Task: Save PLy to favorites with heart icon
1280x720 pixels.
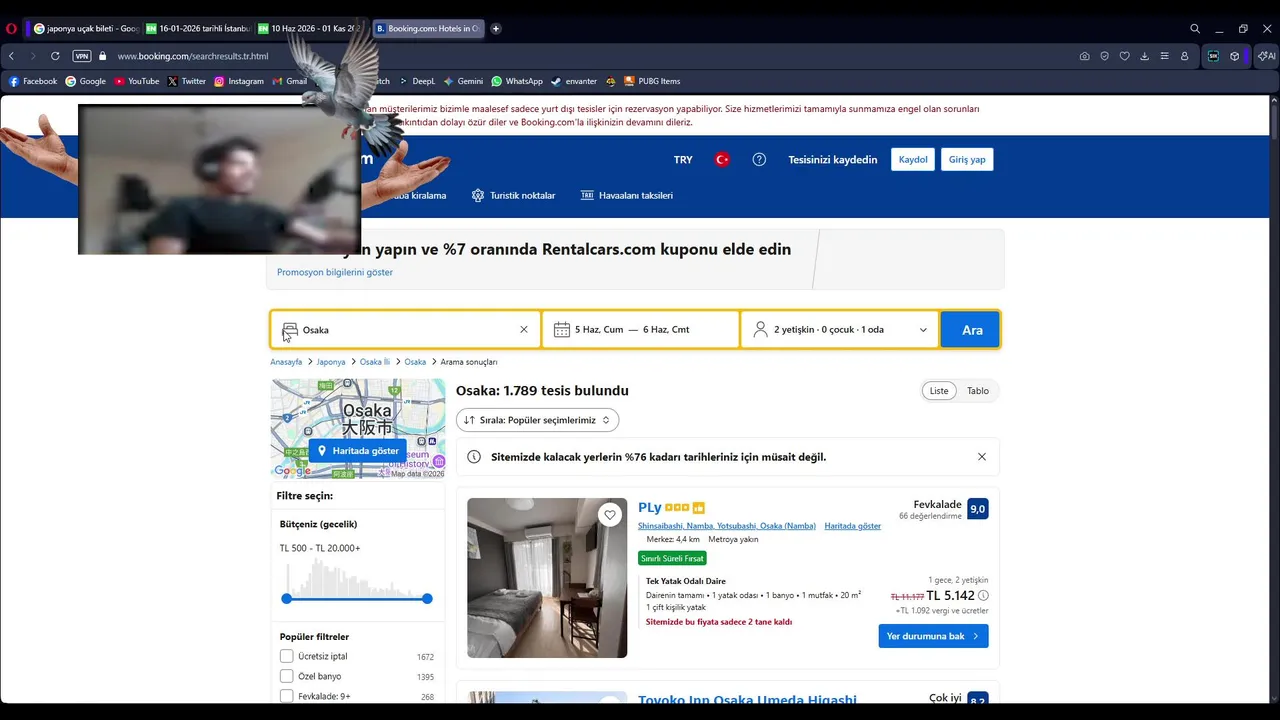Action: click(x=610, y=515)
